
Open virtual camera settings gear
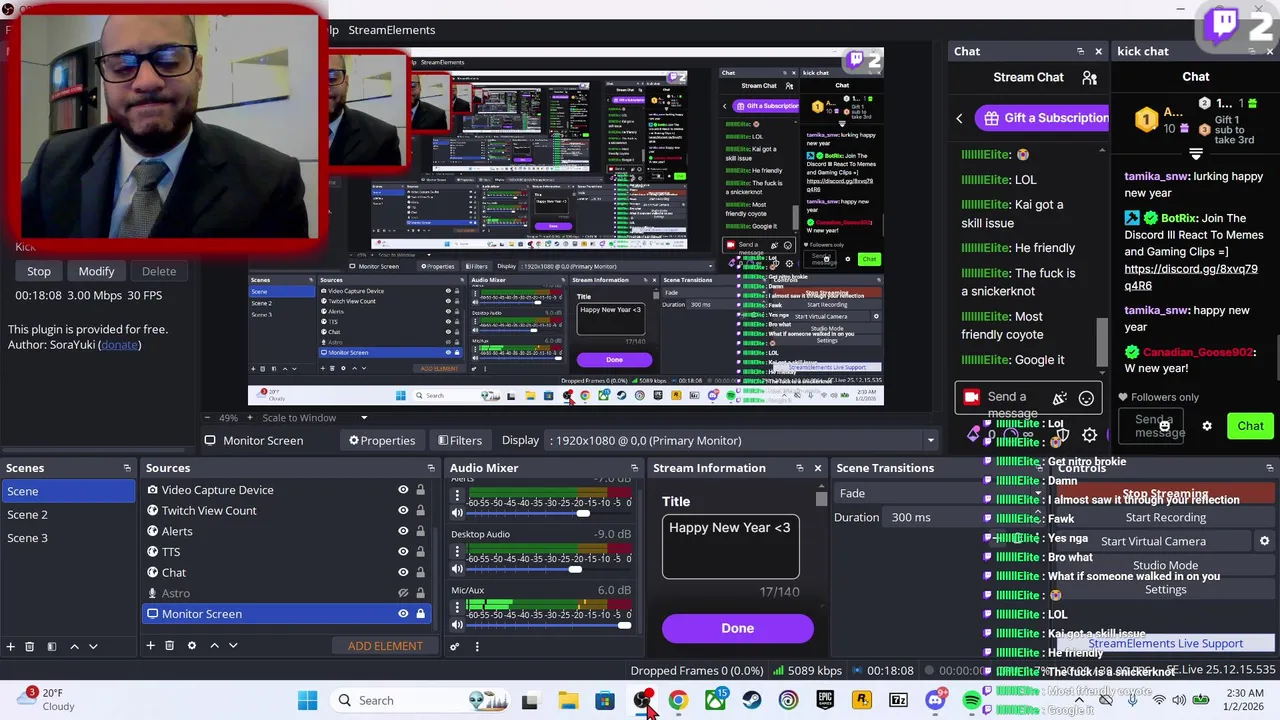(x=1264, y=541)
